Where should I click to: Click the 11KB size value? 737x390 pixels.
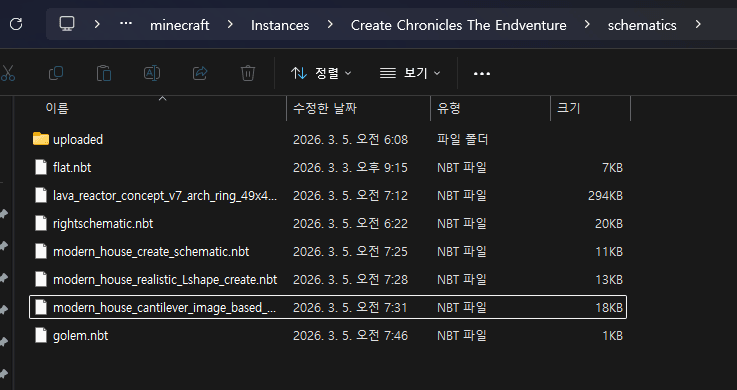609,251
